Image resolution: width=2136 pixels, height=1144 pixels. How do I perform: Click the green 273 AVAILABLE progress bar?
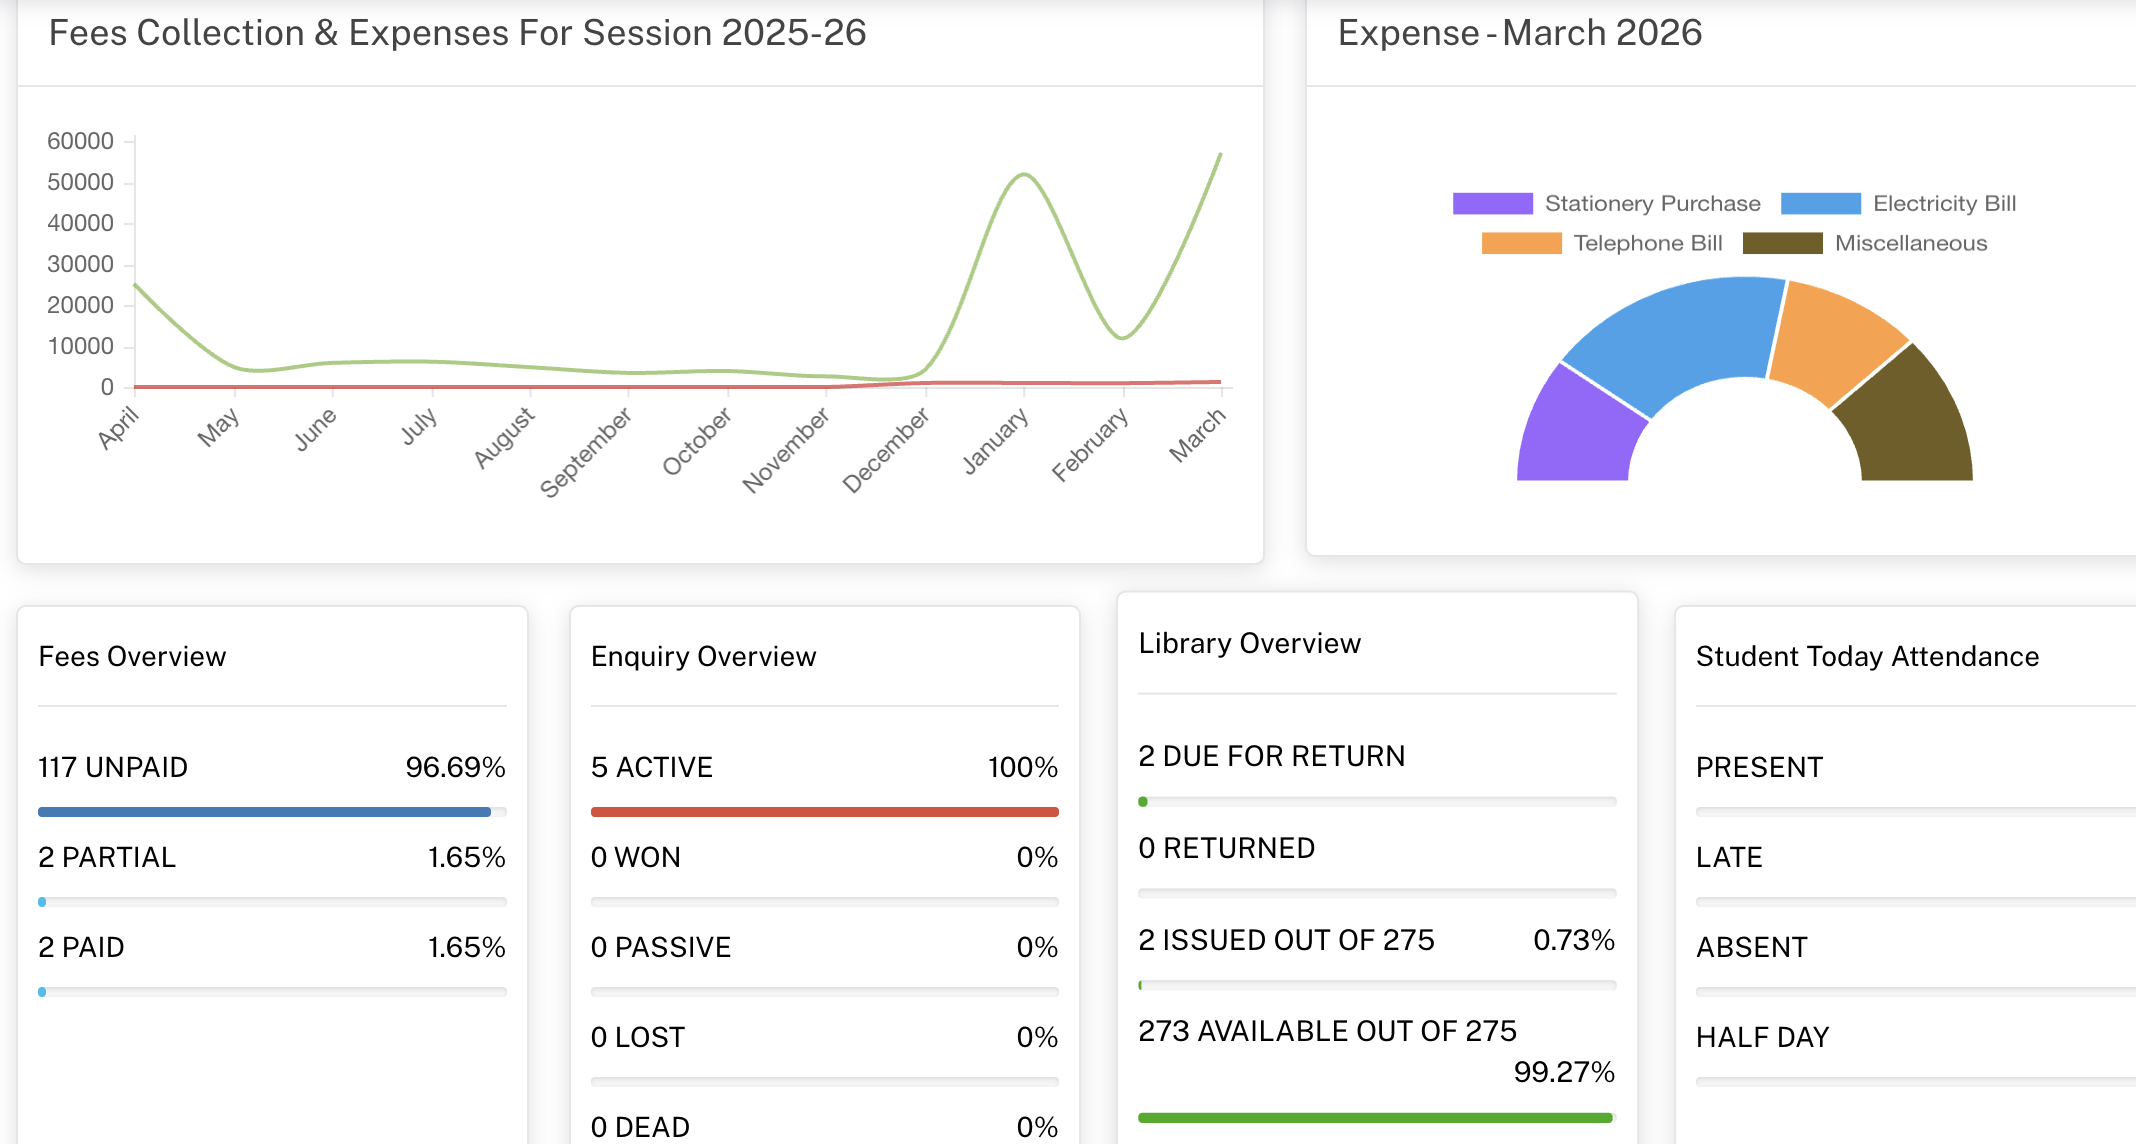tap(1375, 1118)
